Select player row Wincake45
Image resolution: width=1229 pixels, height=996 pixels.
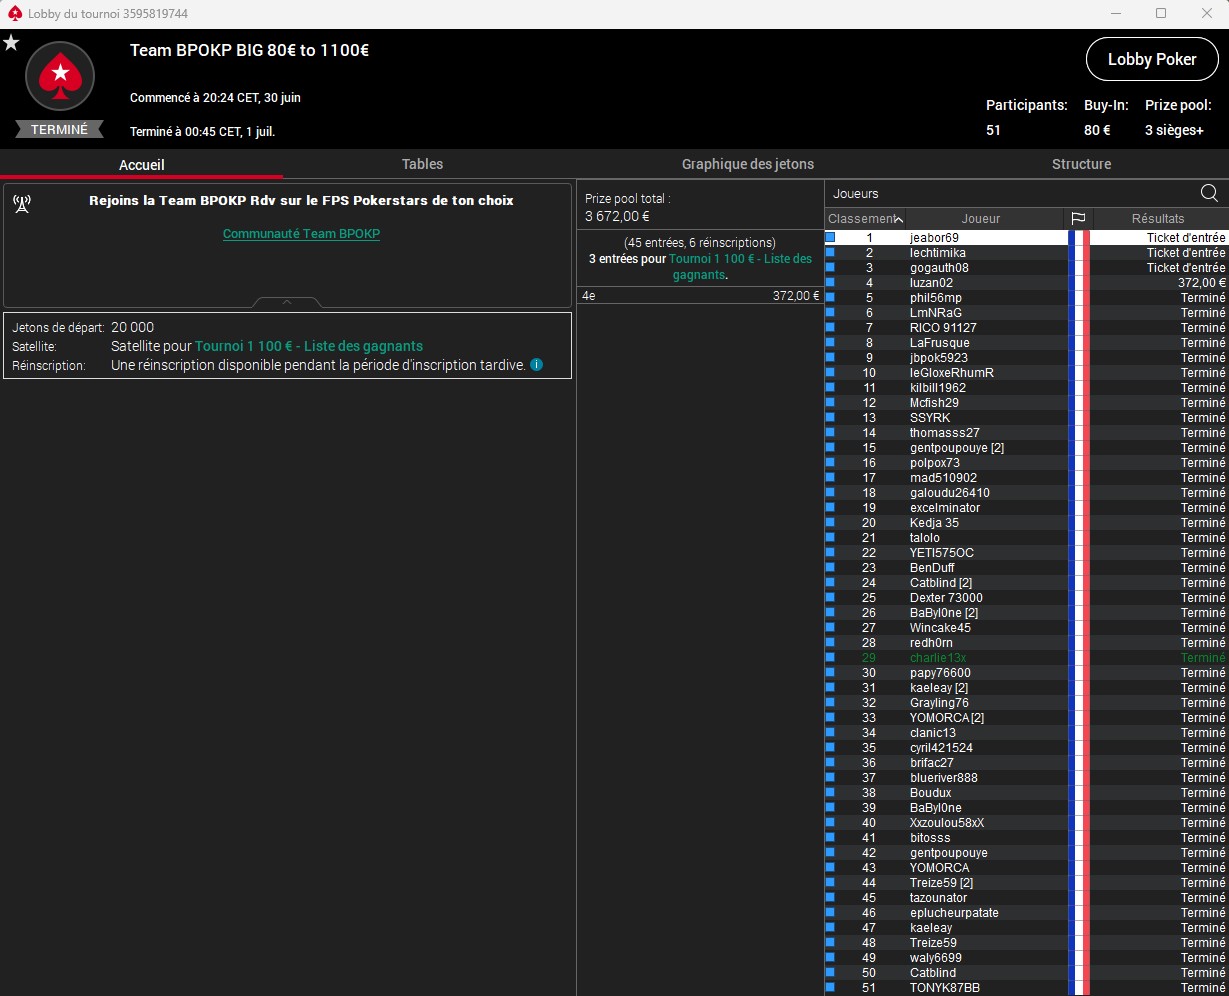(1026, 627)
